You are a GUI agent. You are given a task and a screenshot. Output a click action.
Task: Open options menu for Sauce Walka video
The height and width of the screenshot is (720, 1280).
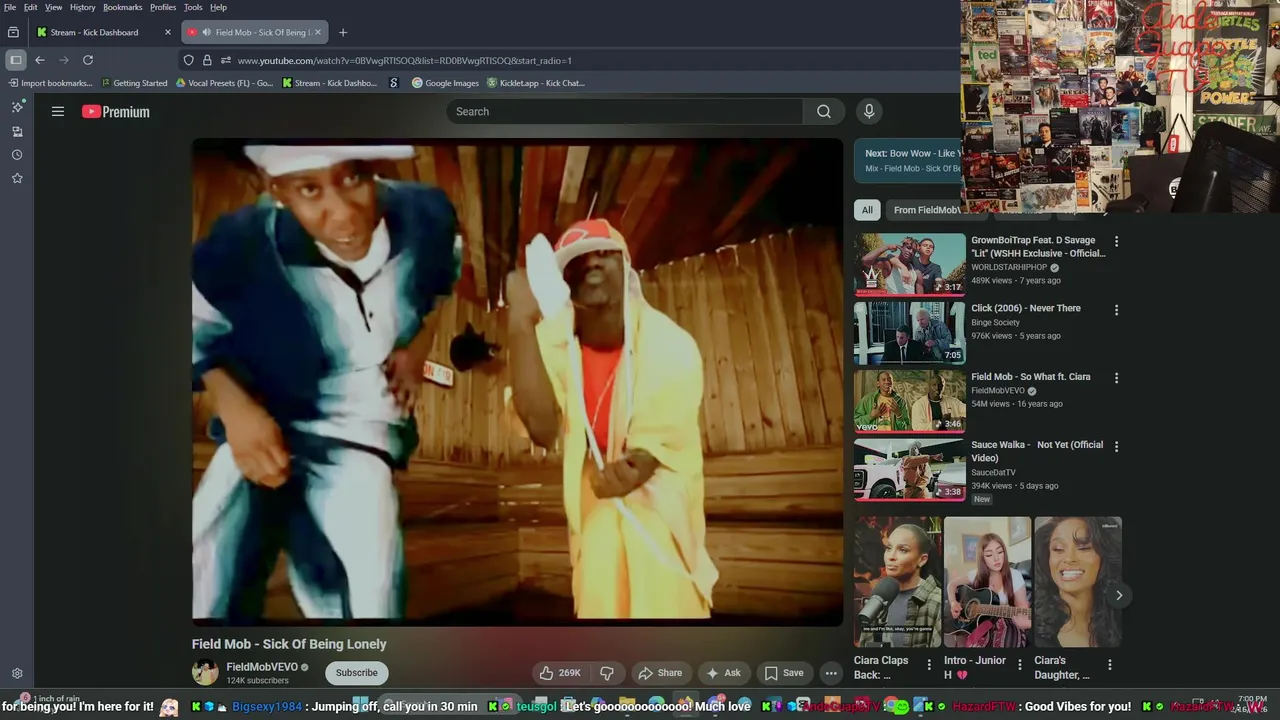click(x=1116, y=446)
